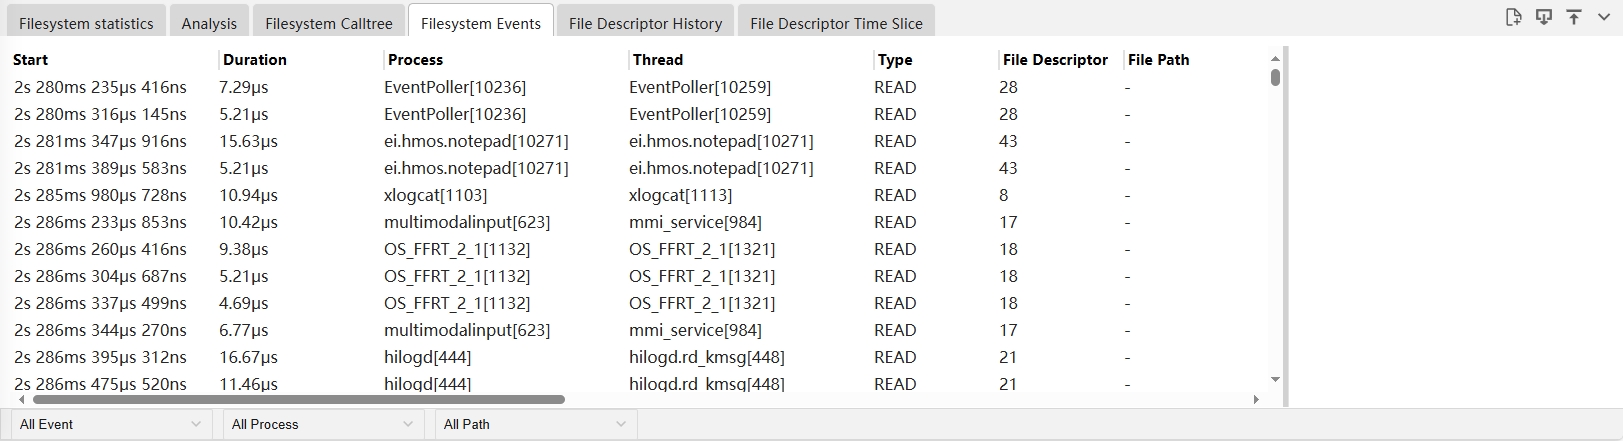Screen dimensions: 1623x441
Task: Select row starting 2s 280ms 316µs 145ns
Action: point(640,114)
